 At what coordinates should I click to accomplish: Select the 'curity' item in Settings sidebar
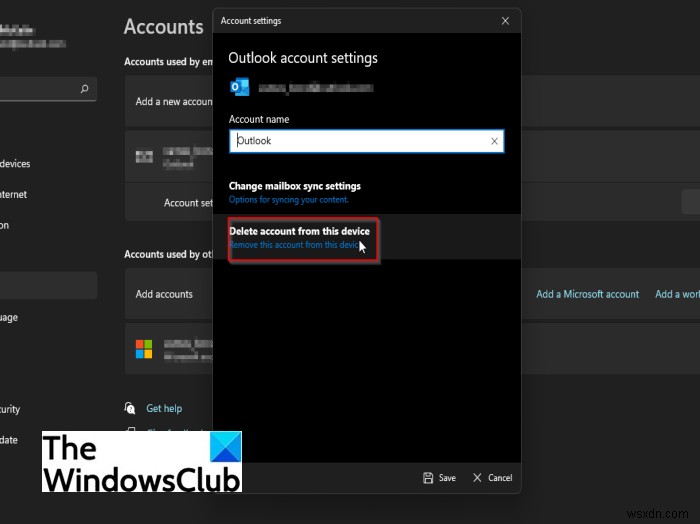click(x=10, y=409)
